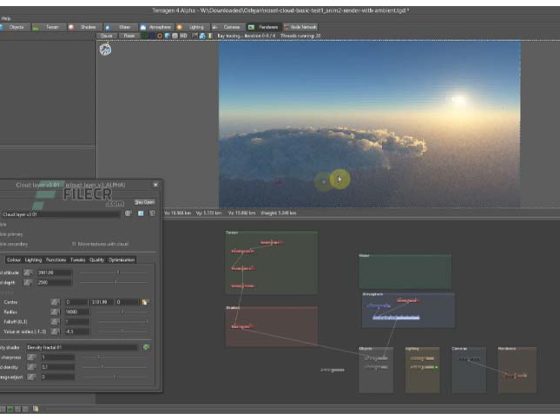Screen dimensions: 560x420
Task: Click the Pause button of the 3D preview
Action: 106,36
